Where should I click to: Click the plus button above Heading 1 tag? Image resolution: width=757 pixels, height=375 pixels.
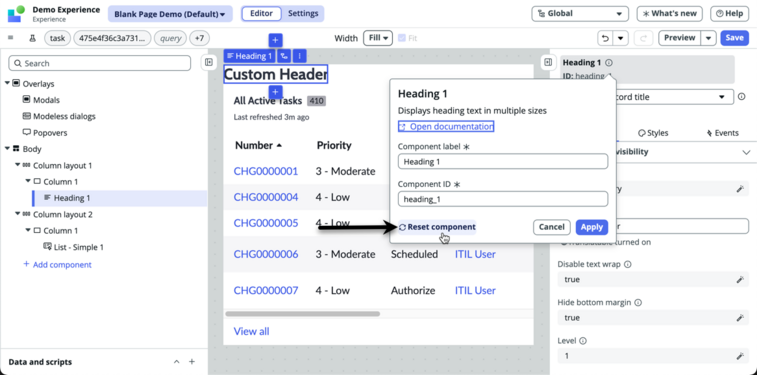(x=275, y=40)
